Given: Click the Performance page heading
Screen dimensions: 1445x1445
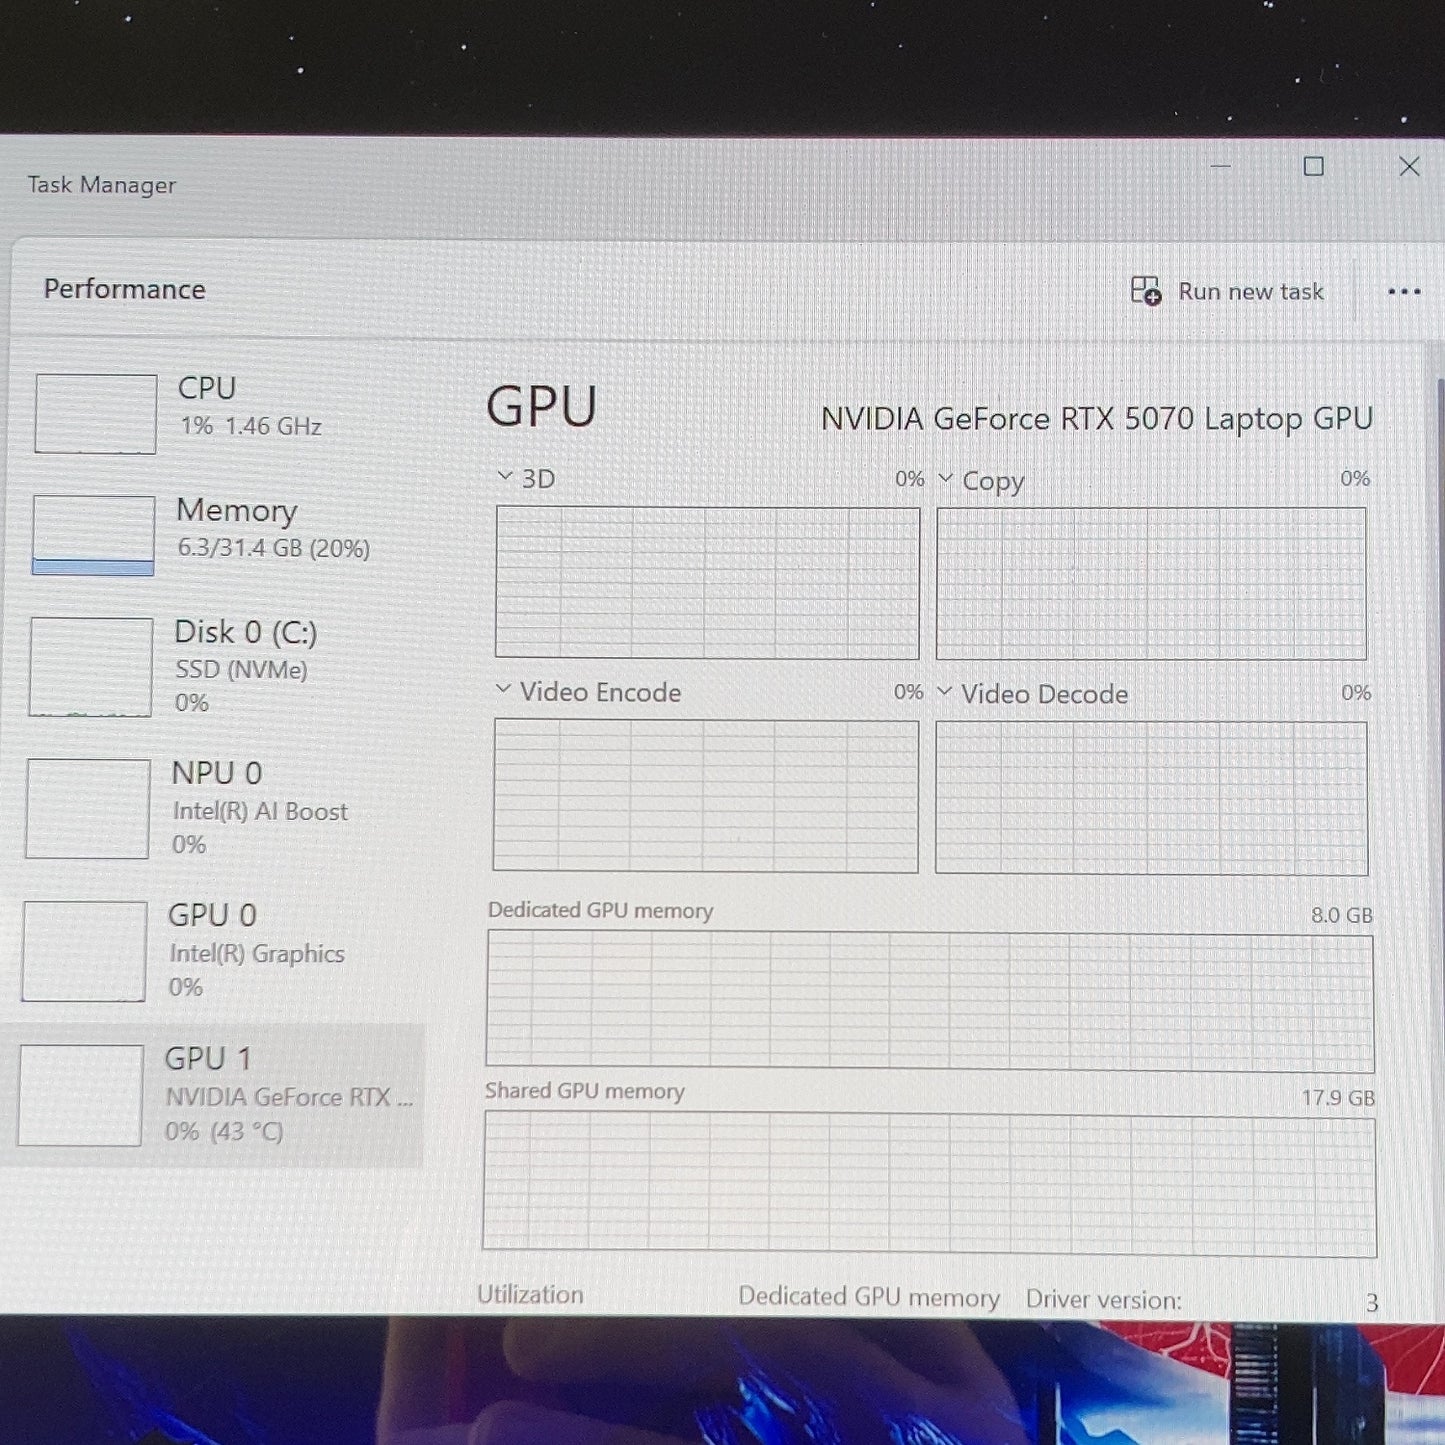Looking at the screenshot, I should pyautogui.click(x=125, y=289).
